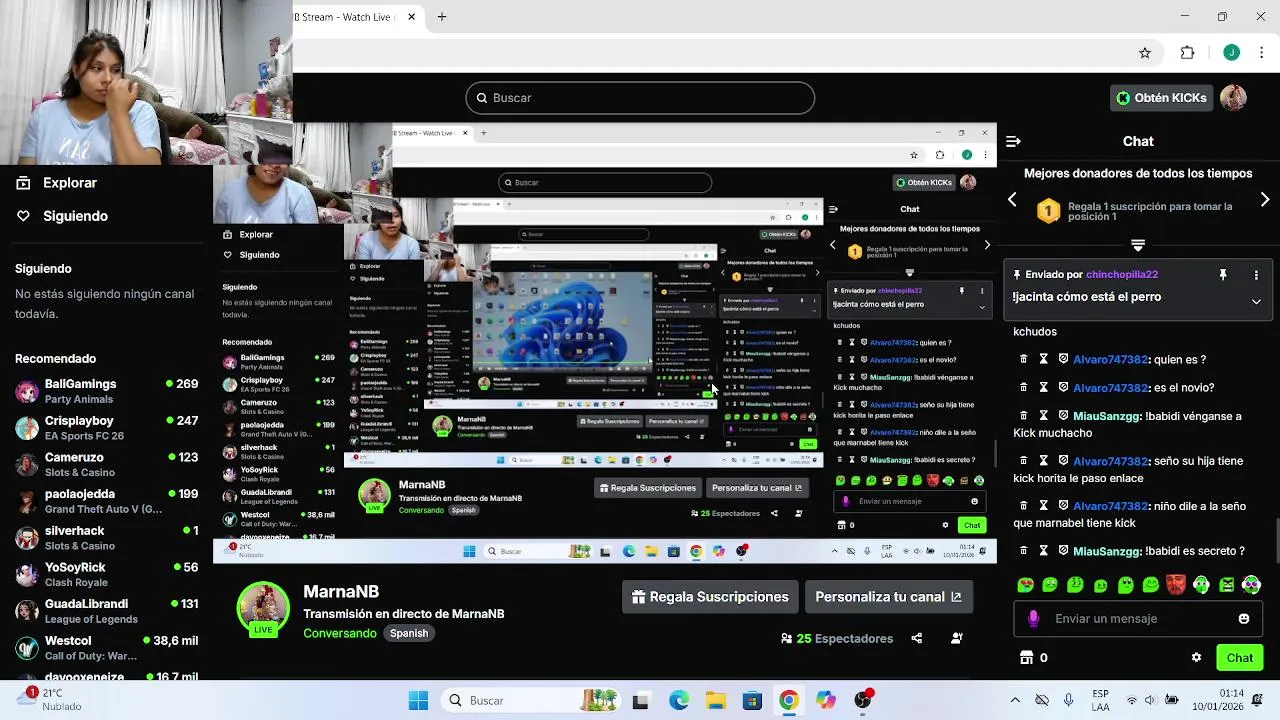This screenshot has width=1280, height=720.
Task: Expand the donors leaderboard handle
Action: tap(1138, 244)
